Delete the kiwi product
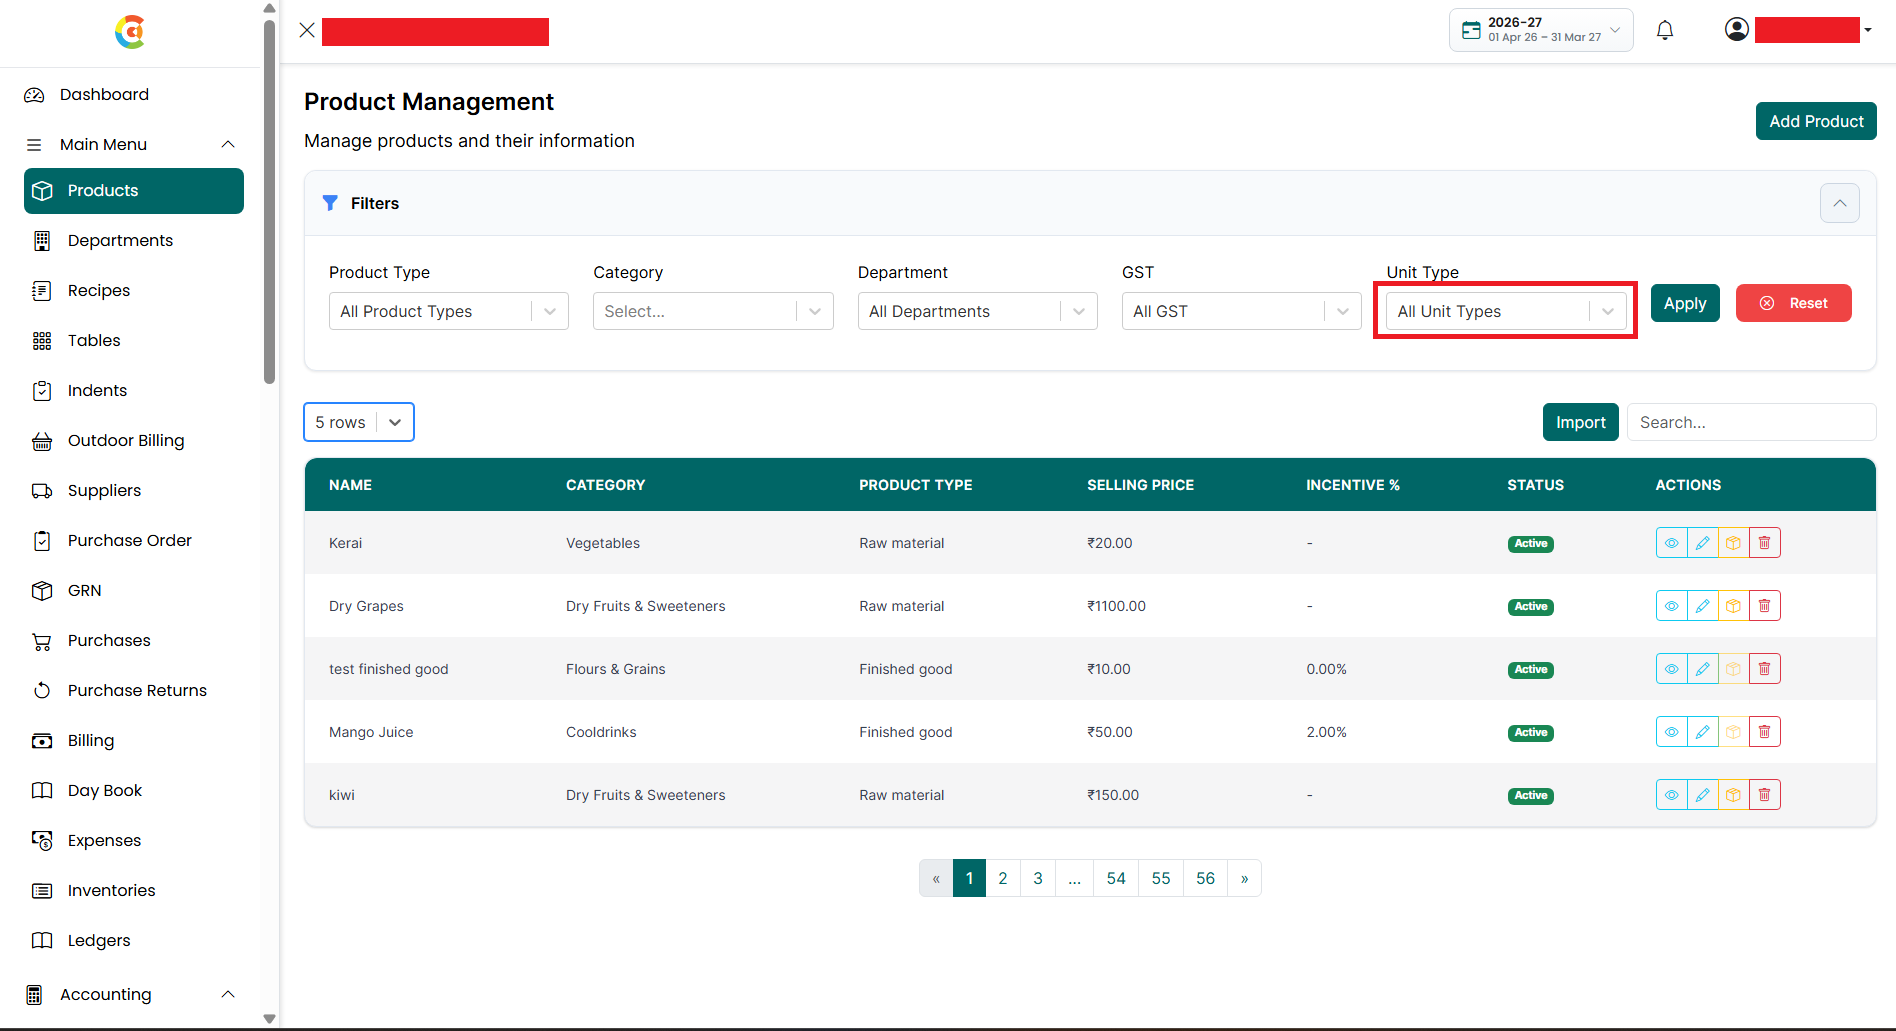The width and height of the screenshot is (1896, 1031). tap(1764, 795)
